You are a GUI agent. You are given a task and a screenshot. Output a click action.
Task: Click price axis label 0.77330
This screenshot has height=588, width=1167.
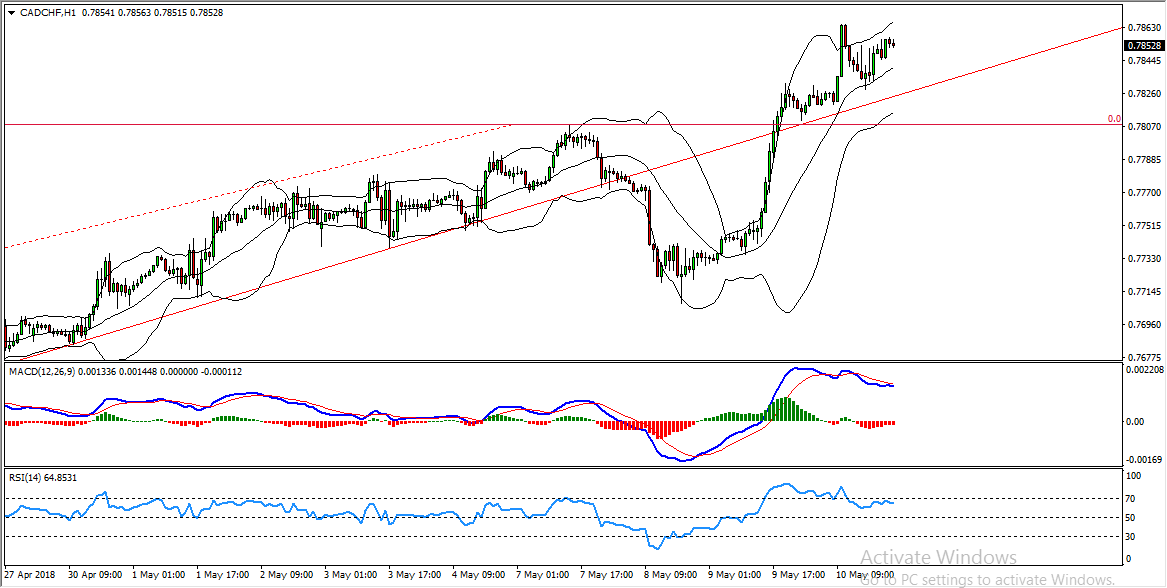coord(1145,259)
